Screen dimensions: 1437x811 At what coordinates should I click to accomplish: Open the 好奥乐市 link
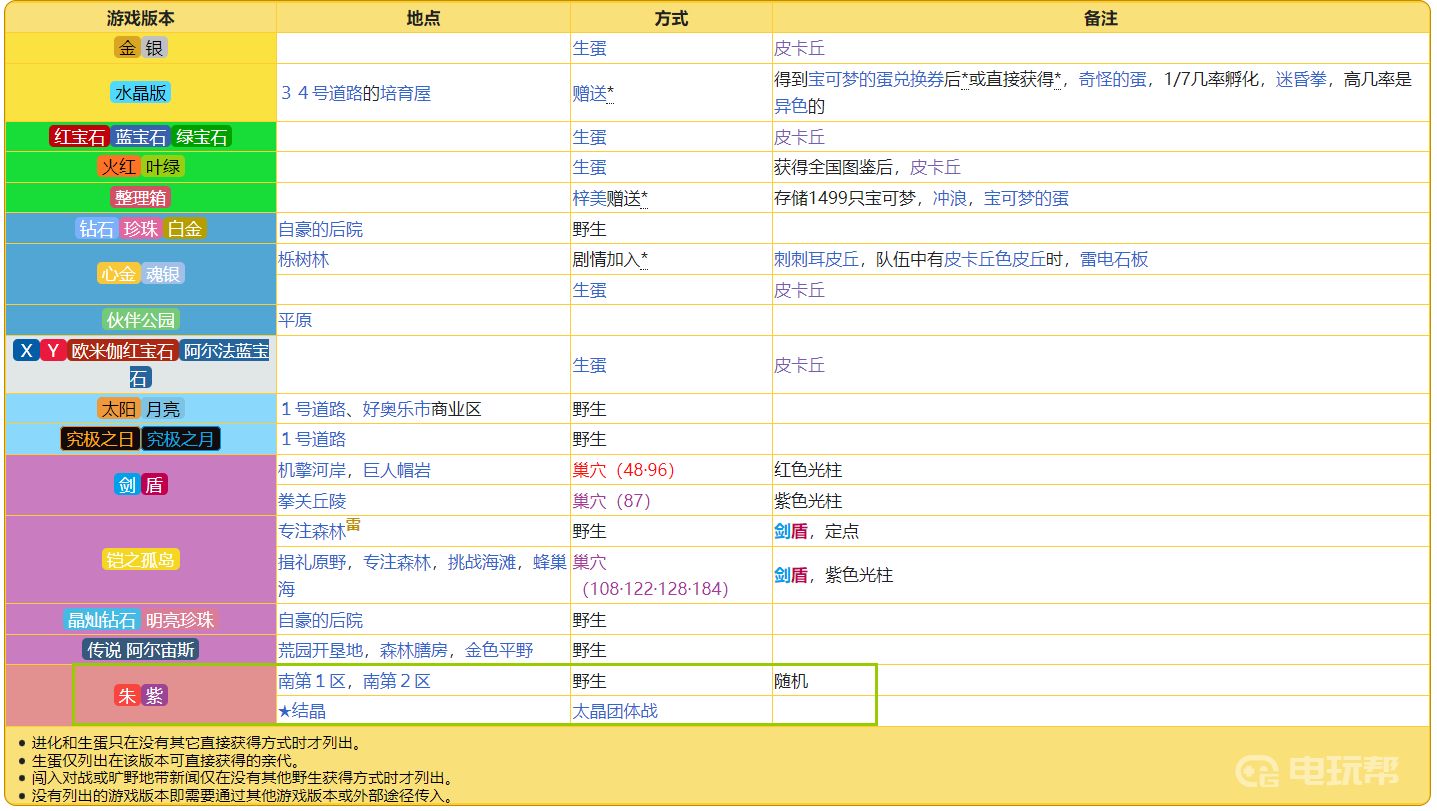coord(397,409)
